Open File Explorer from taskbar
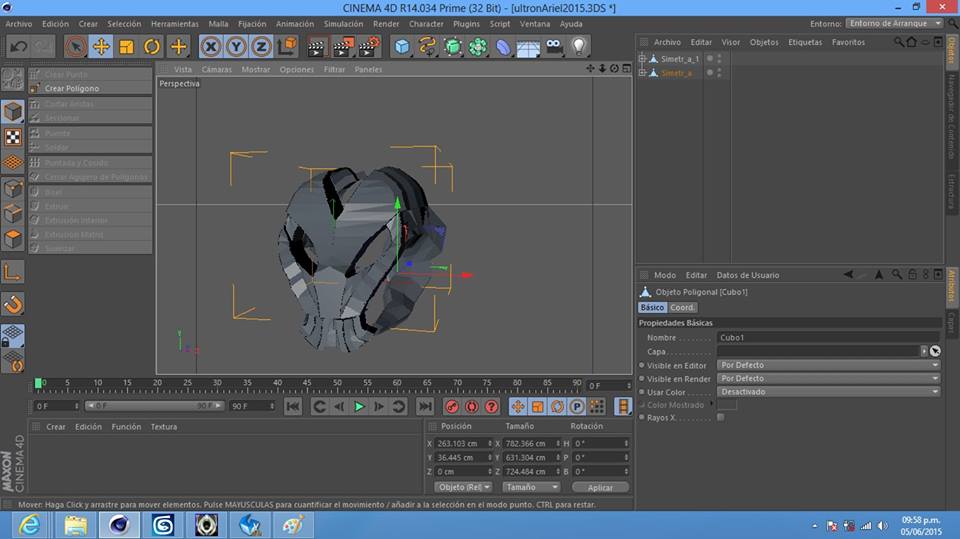 [x=75, y=526]
